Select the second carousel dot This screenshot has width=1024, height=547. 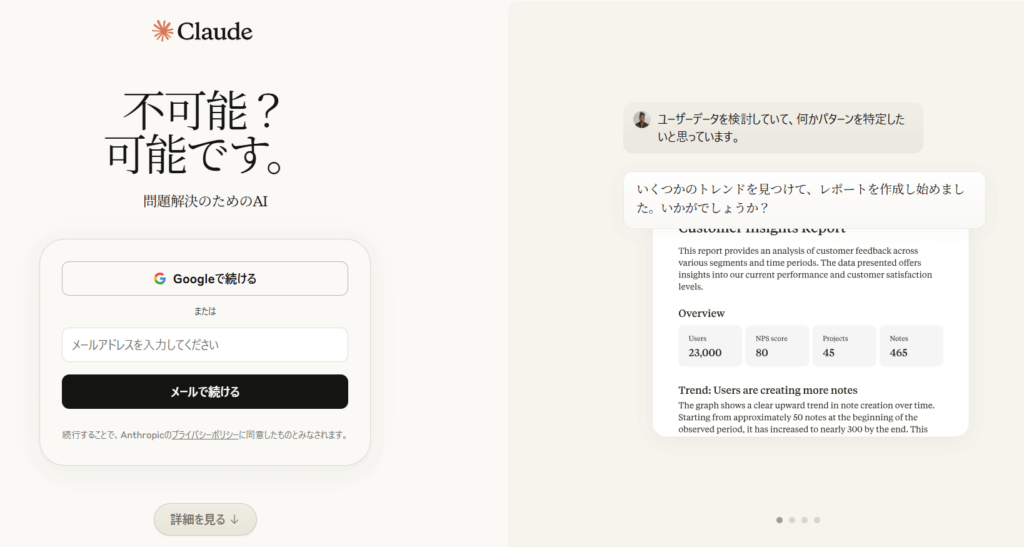(792, 520)
